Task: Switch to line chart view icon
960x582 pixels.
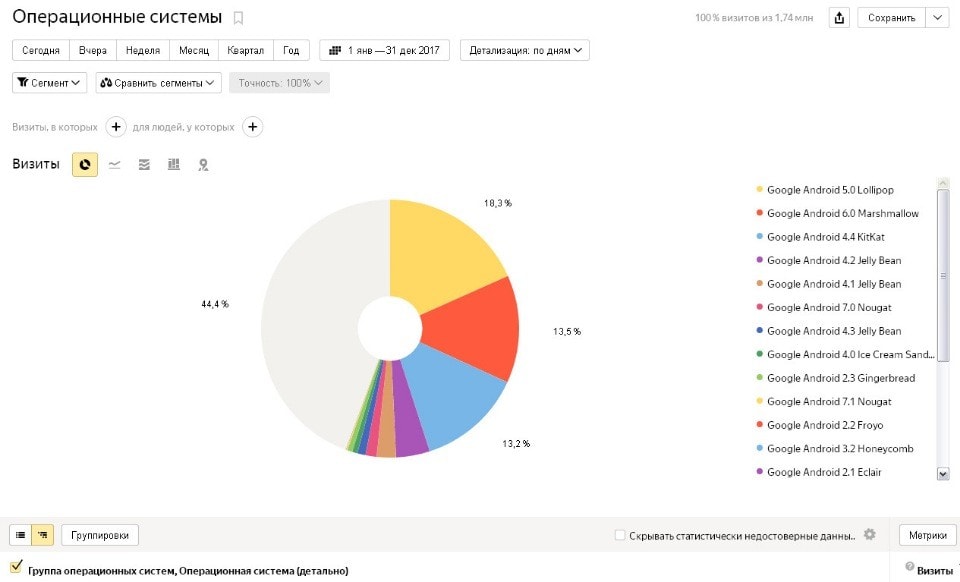Action: click(114, 165)
